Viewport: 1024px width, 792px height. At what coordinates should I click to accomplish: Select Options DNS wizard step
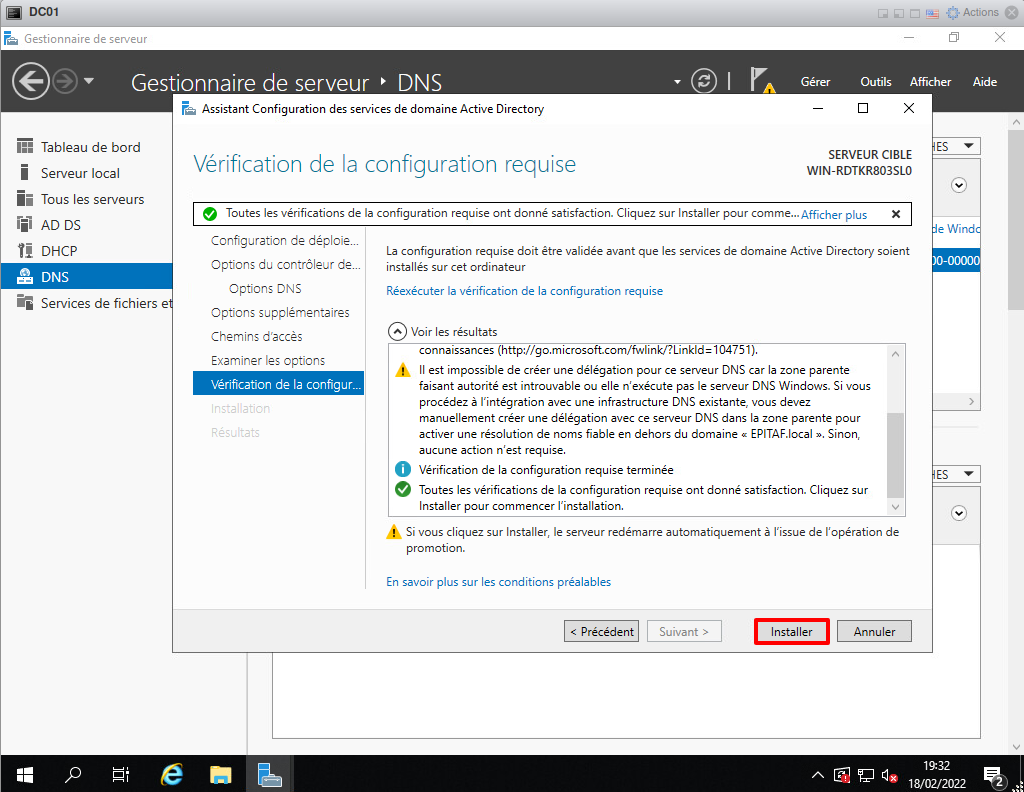click(x=265, y=288)
